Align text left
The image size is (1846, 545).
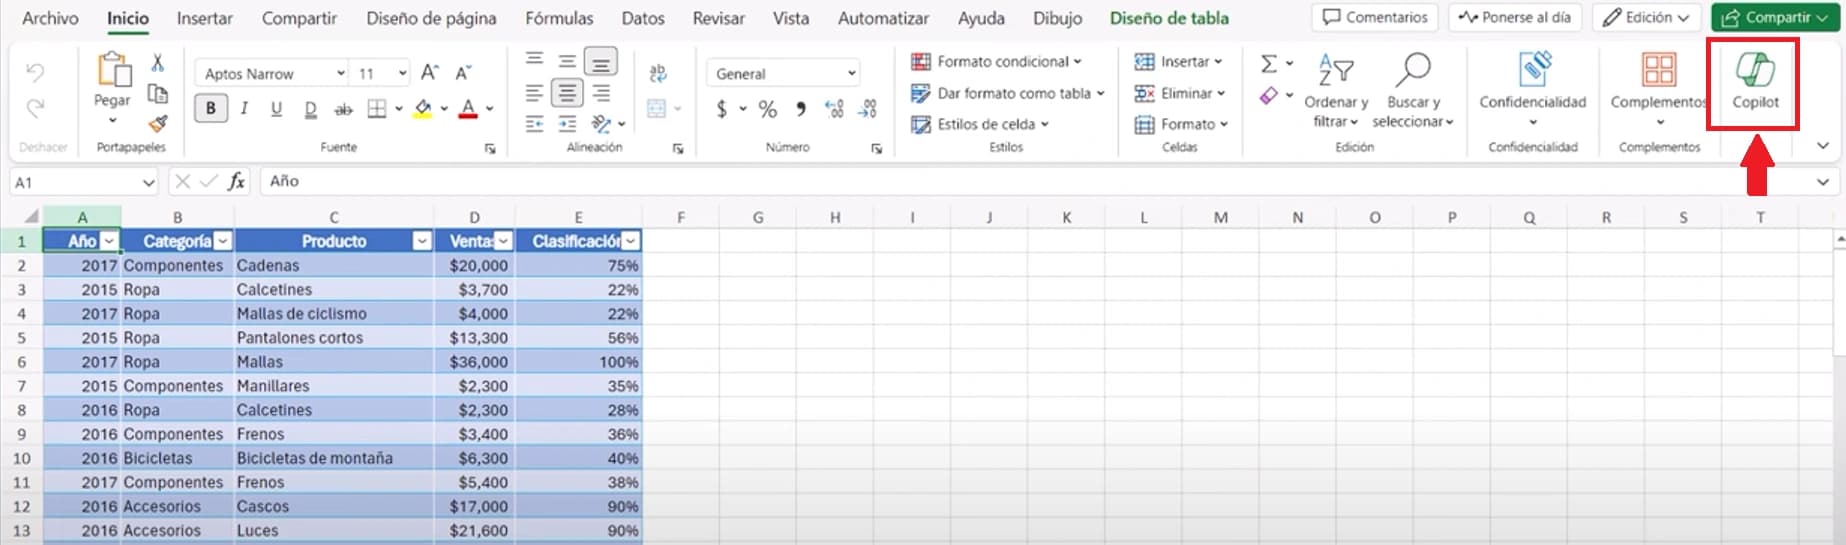point(535,93)
